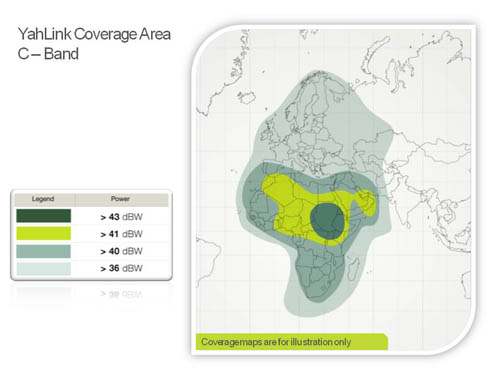This screenshot has height=375, width=500.
Task: Click the '> 40 dBW' power label
Action: pos(121,251)
